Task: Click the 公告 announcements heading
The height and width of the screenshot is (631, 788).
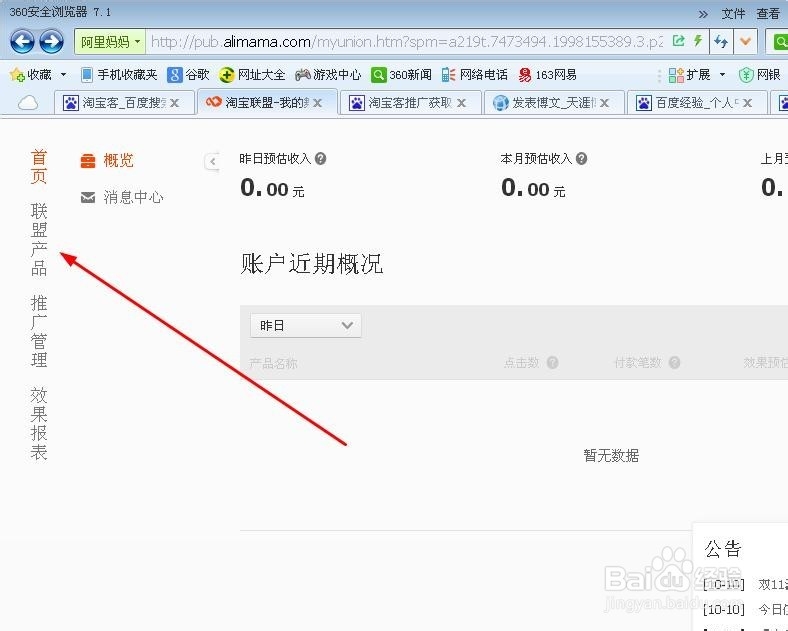Action: tap(723, 549)
